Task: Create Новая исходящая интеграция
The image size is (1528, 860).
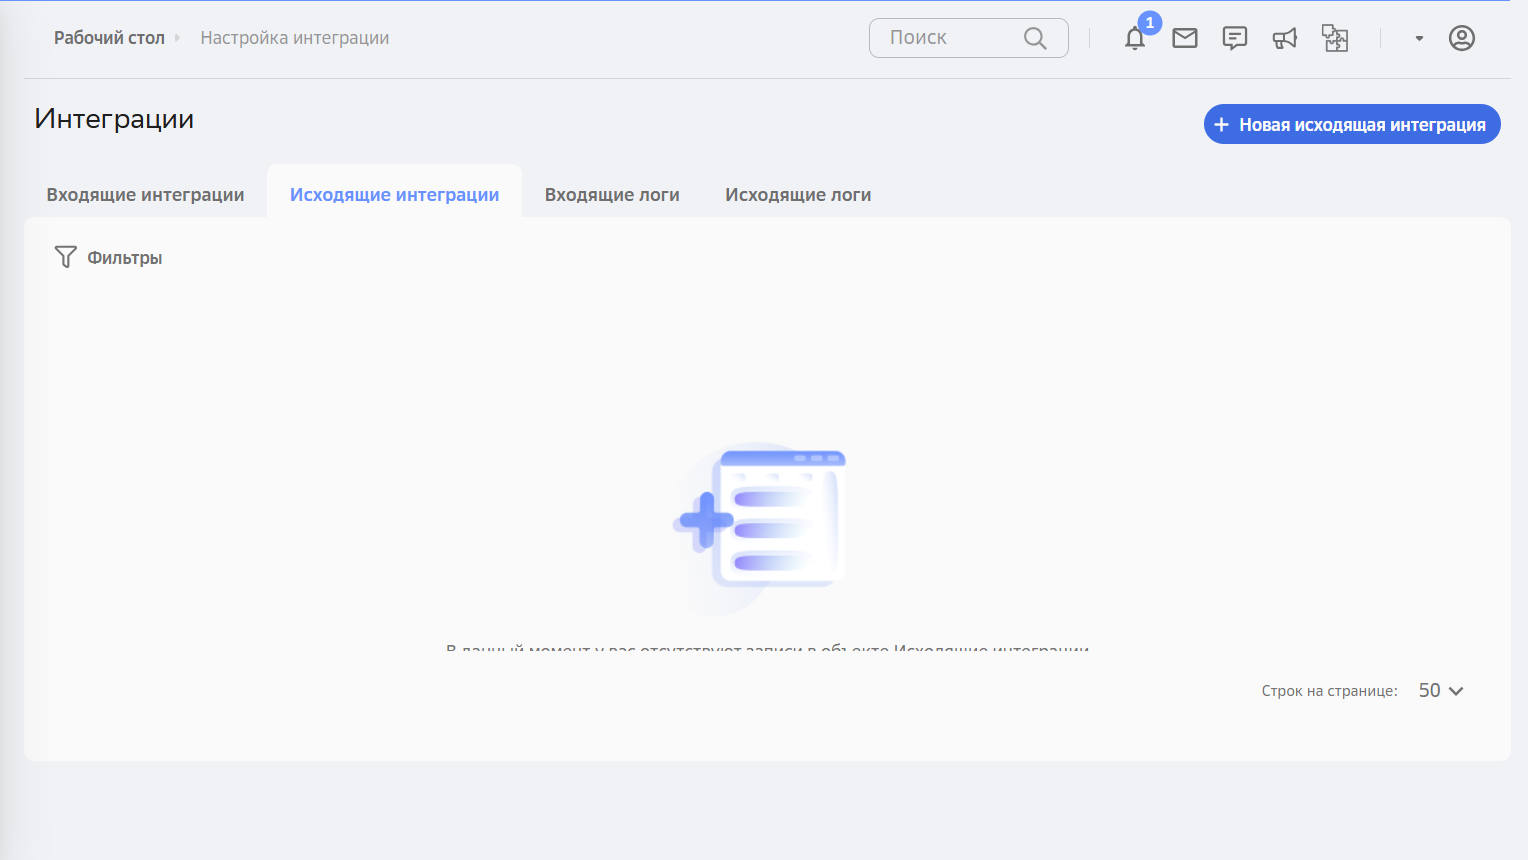Action: (1352, 124)
